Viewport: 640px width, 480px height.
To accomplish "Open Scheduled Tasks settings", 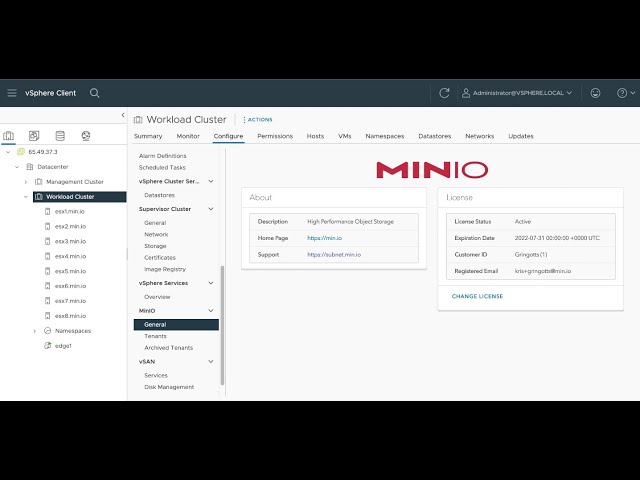I will click(x=162, y=167).
